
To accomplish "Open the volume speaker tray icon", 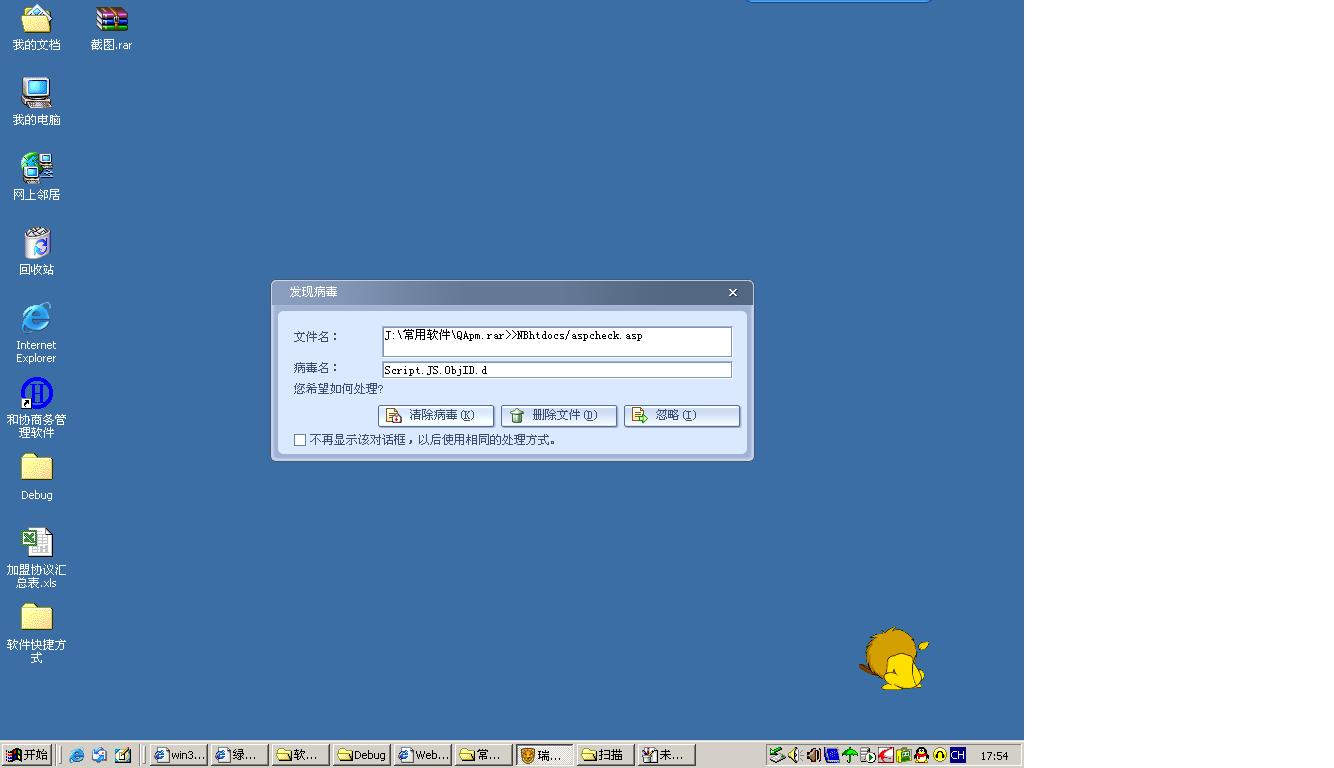I will (795, 755).
